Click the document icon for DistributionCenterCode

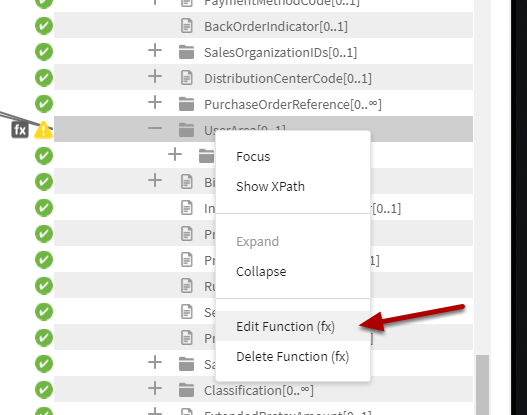187,78
